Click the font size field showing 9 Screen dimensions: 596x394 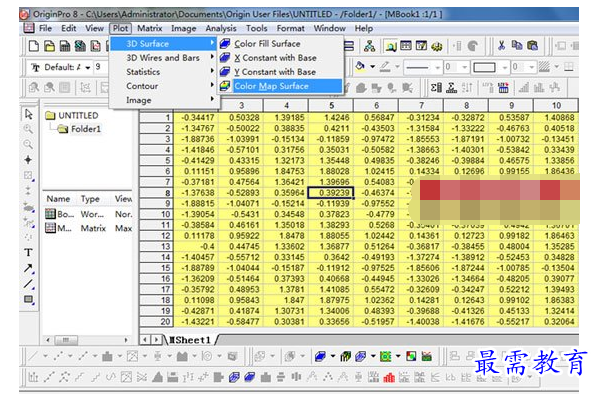[x=101, y=67]
